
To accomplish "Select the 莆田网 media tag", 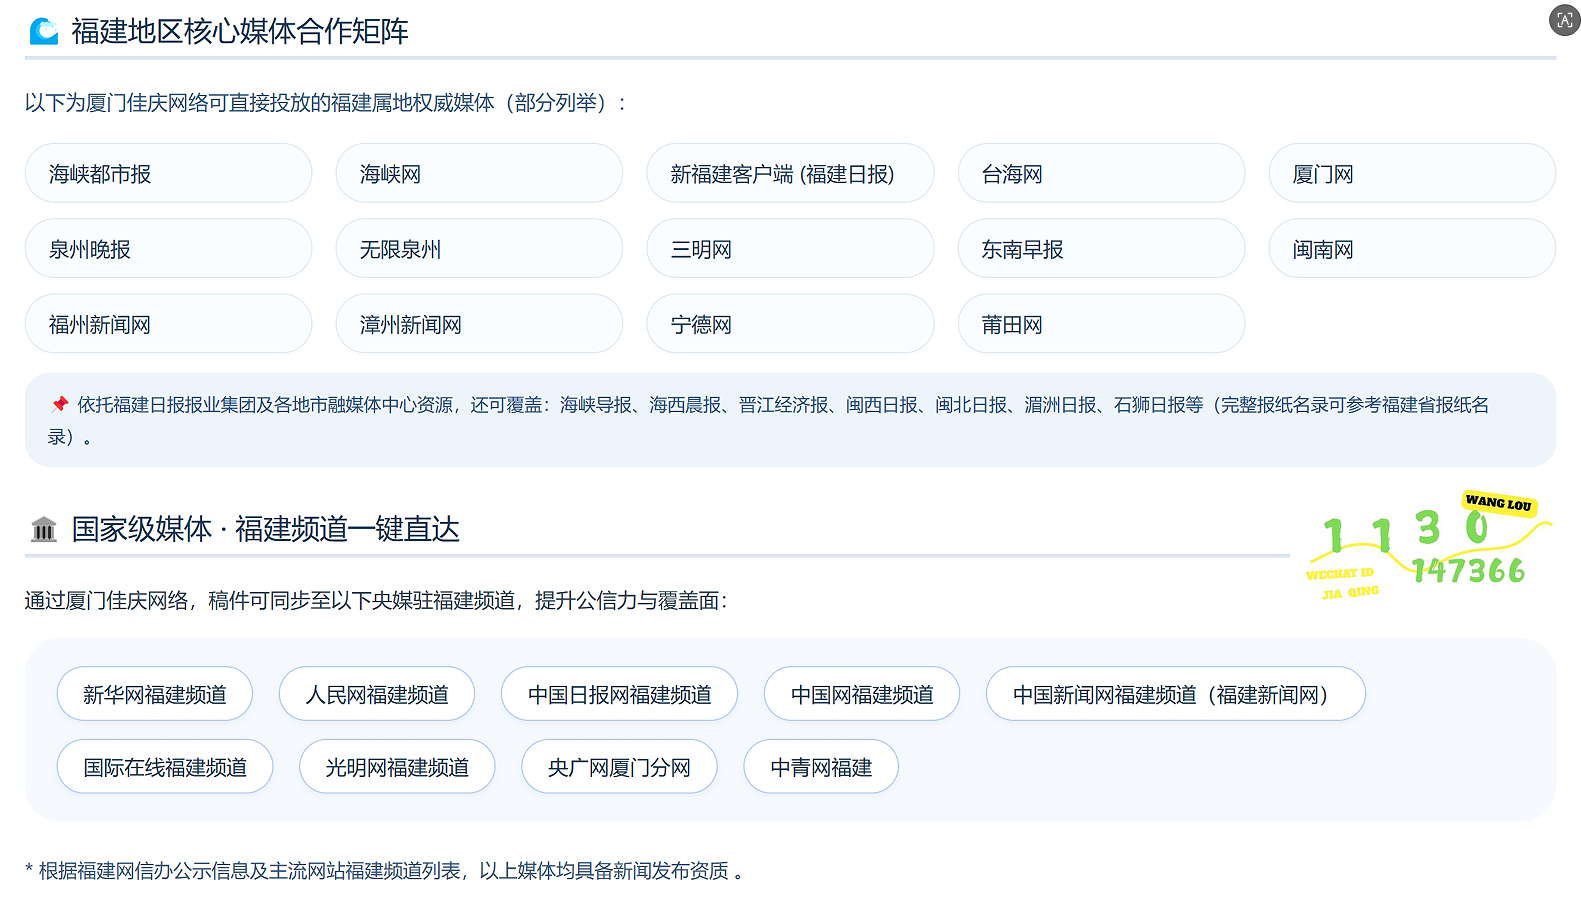I will 1101,324.
